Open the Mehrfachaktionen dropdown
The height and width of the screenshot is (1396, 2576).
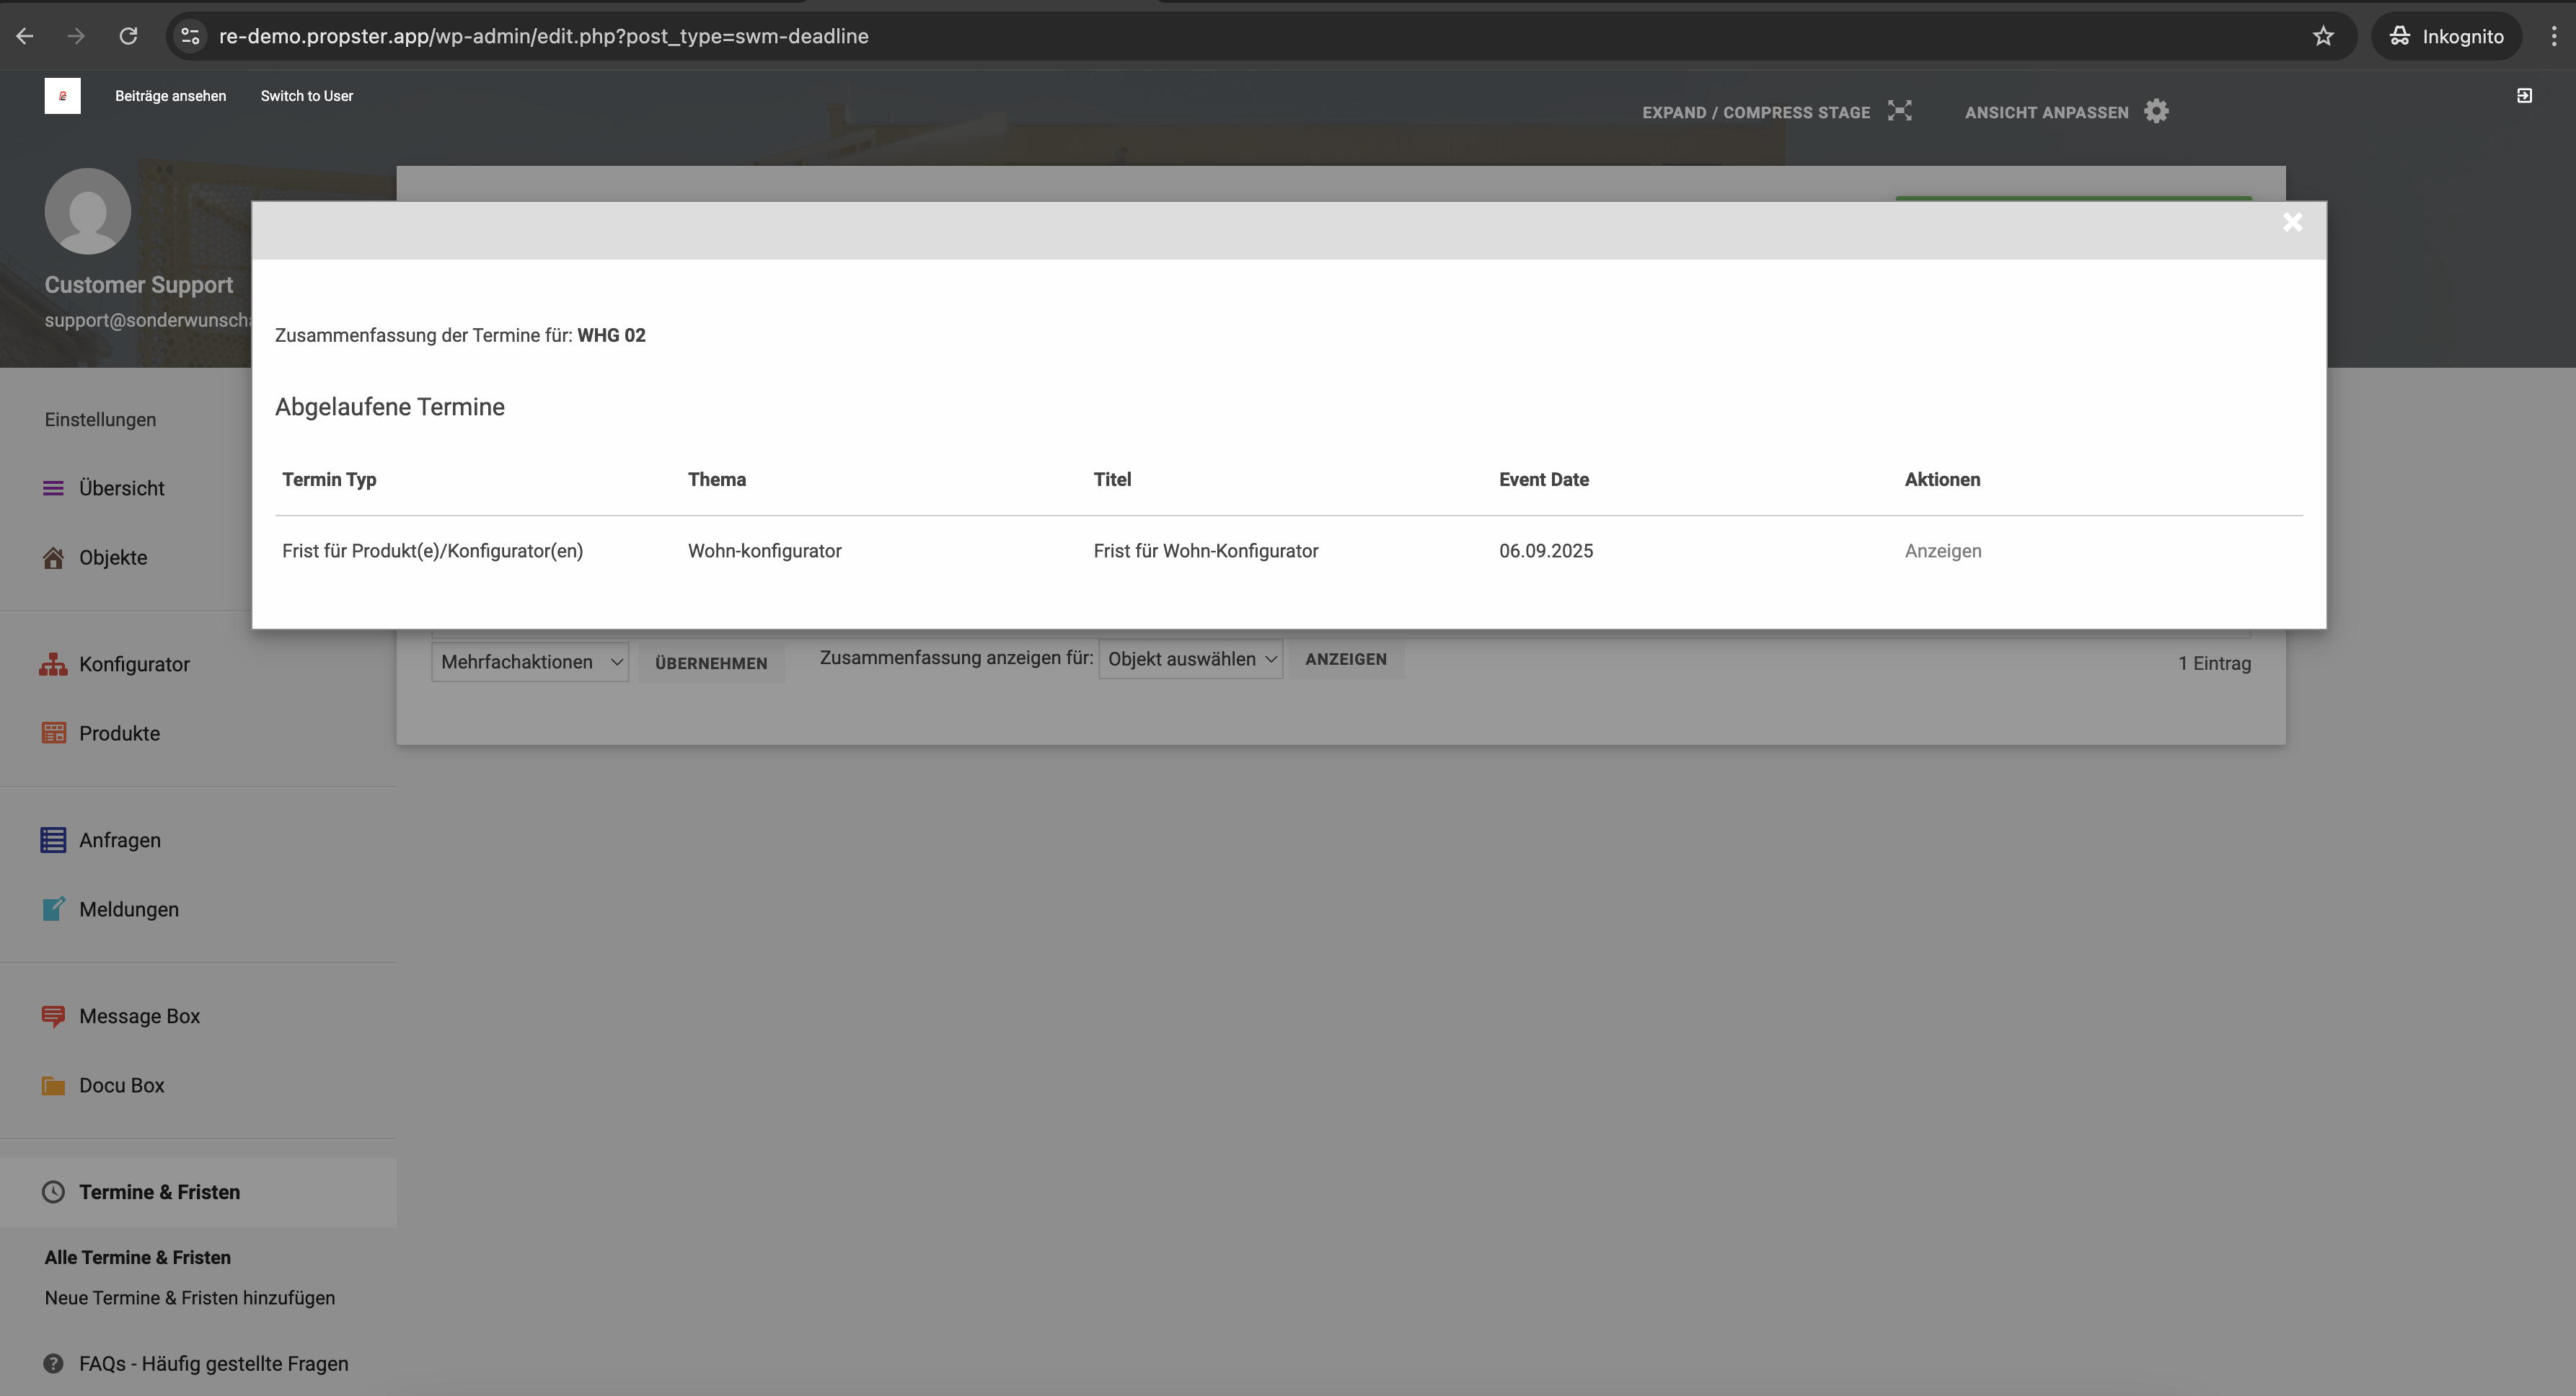[x=529, y=662]
